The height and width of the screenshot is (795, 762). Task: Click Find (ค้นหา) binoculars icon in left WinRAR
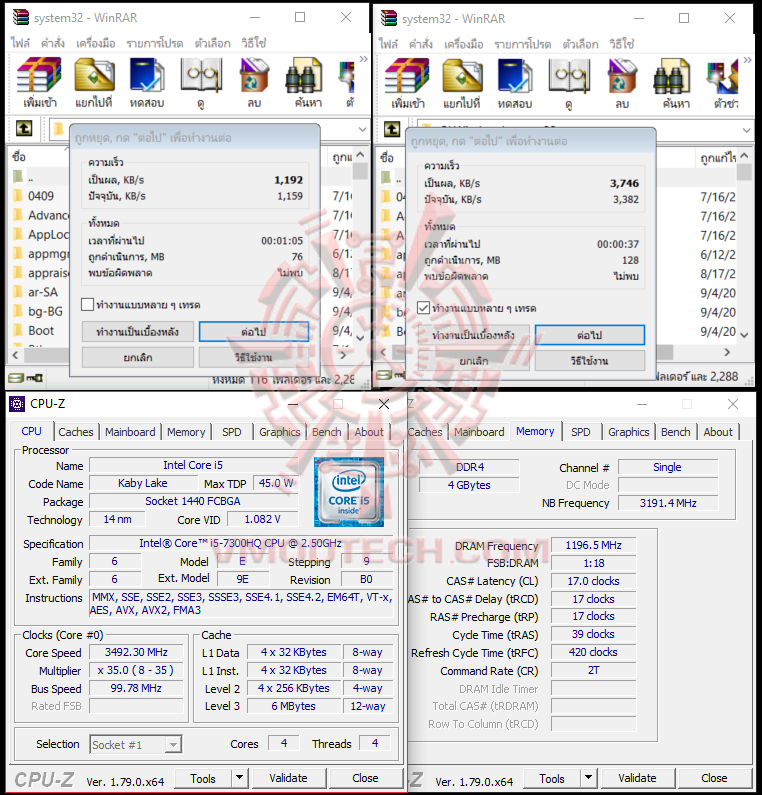[304, 75]
